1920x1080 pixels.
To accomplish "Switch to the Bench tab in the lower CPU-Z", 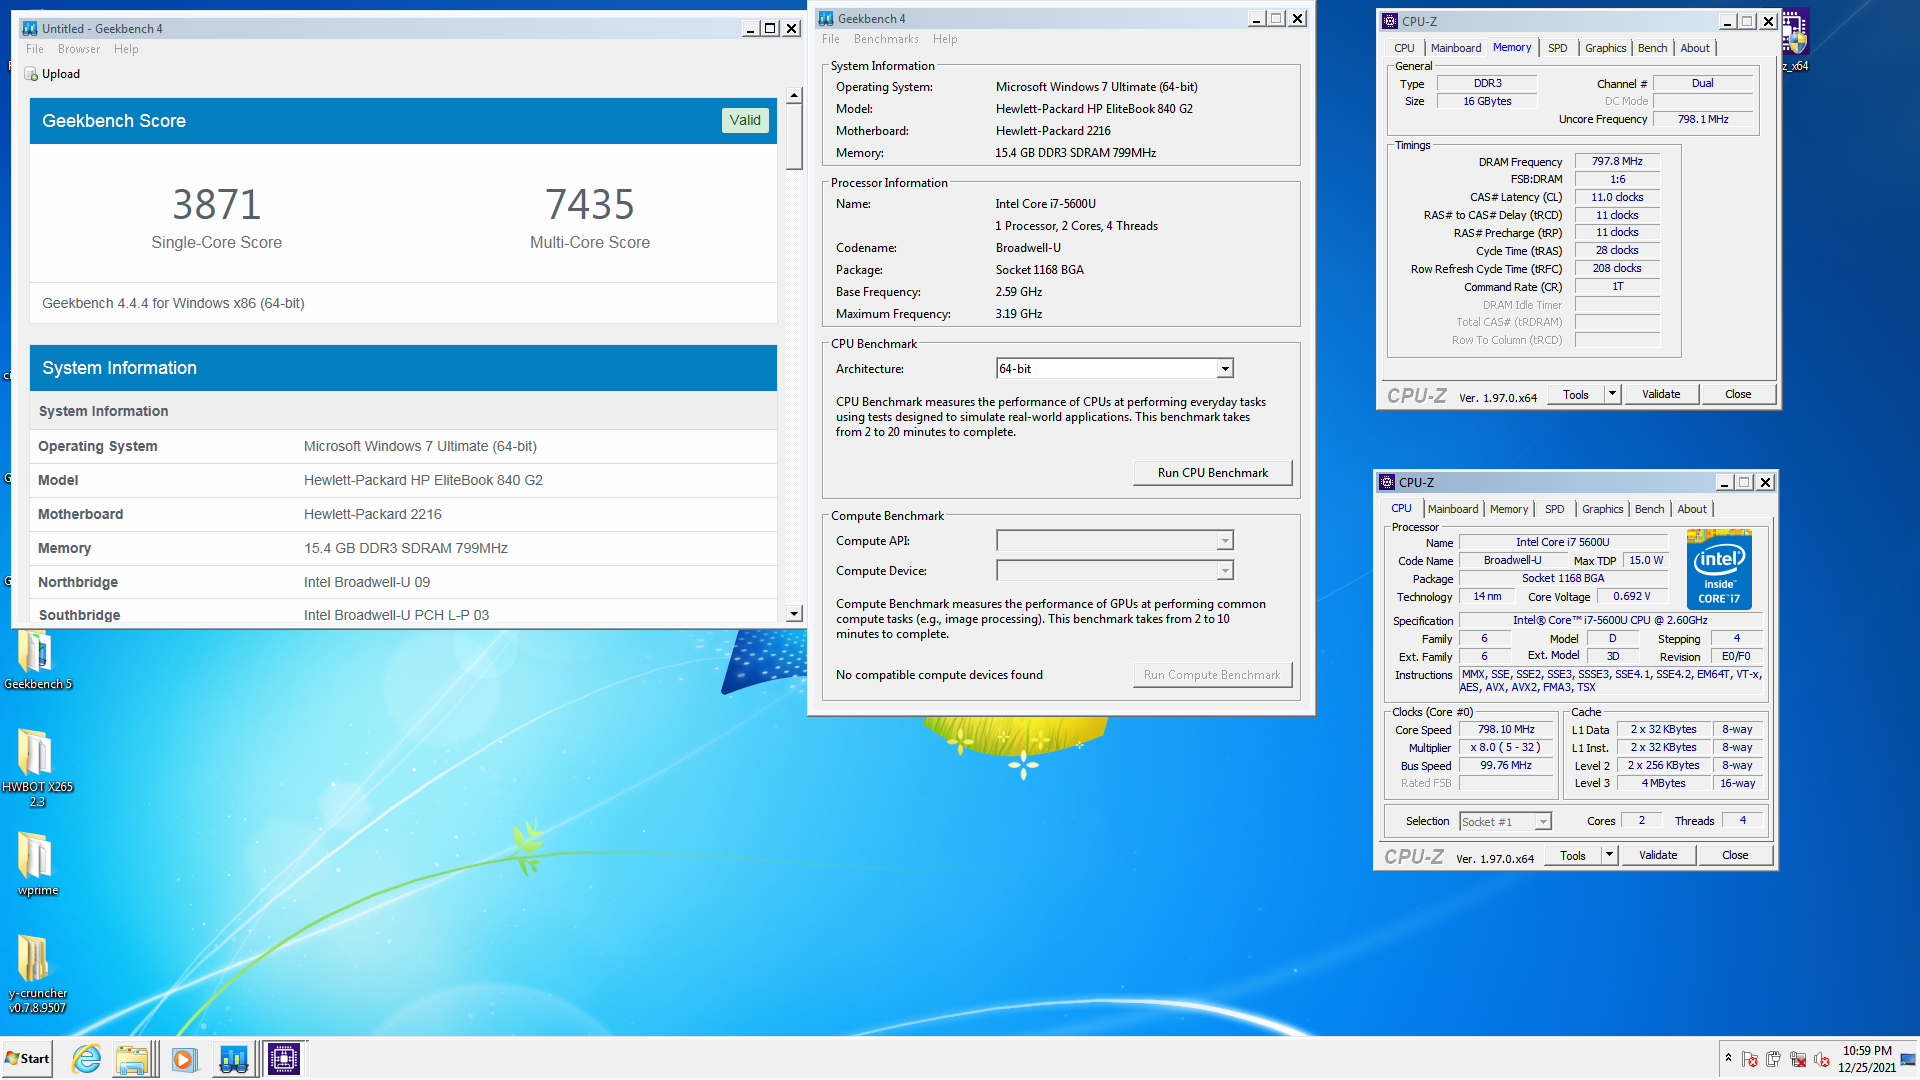I will coord(1650,509).
